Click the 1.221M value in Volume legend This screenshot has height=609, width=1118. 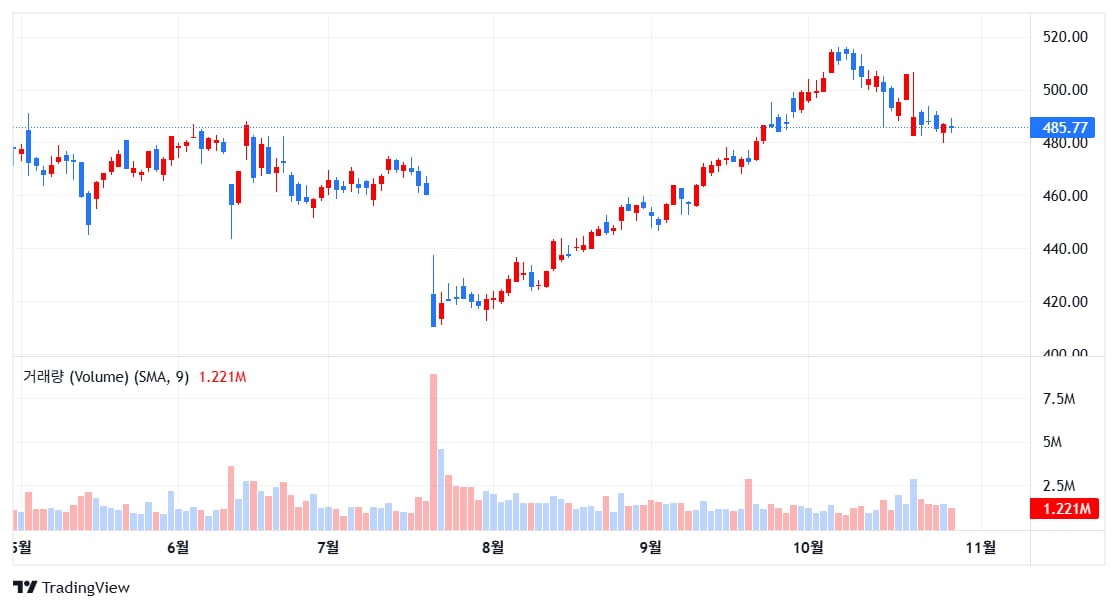click(222, 377)
